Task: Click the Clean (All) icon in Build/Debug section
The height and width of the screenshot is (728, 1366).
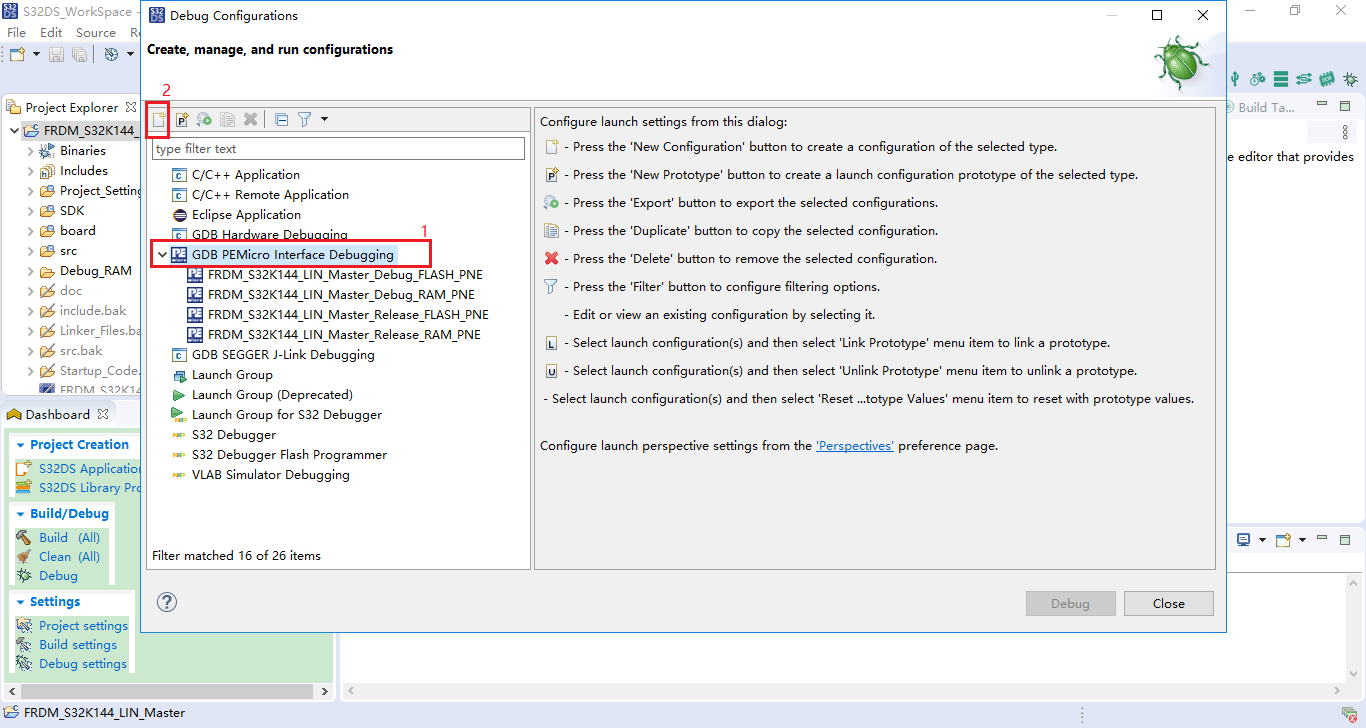Action: coord(23,556)
